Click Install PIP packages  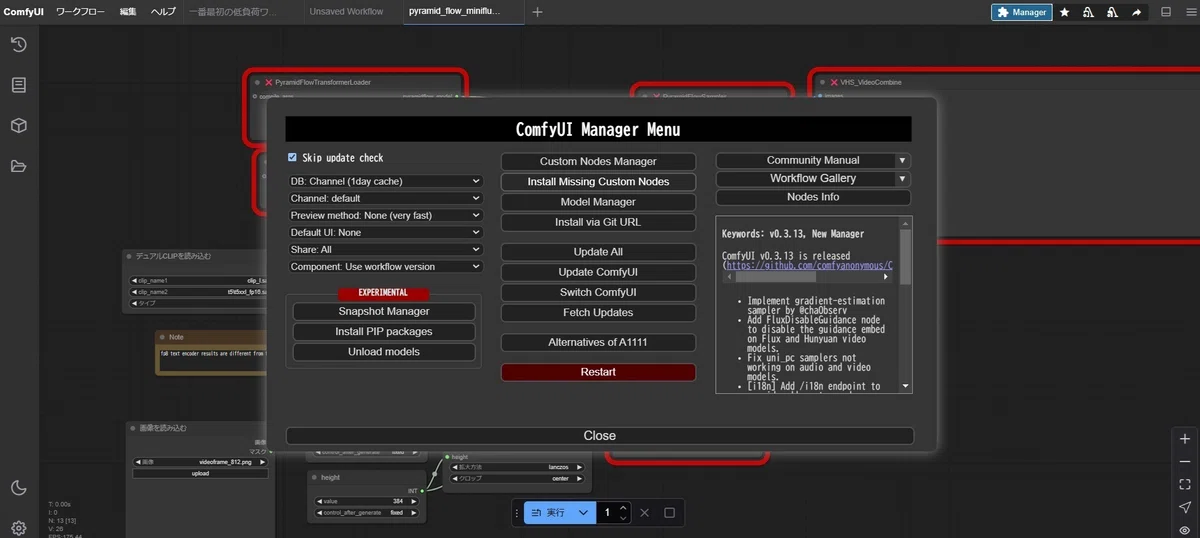pyautogui.click(x=383, y=331)
